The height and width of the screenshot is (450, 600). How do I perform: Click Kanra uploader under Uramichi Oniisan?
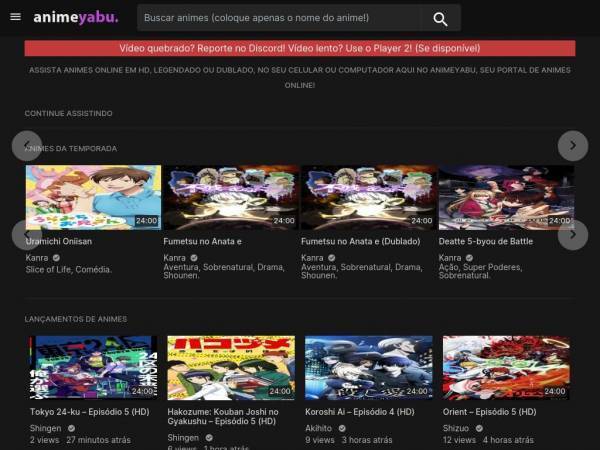[37, 258]
